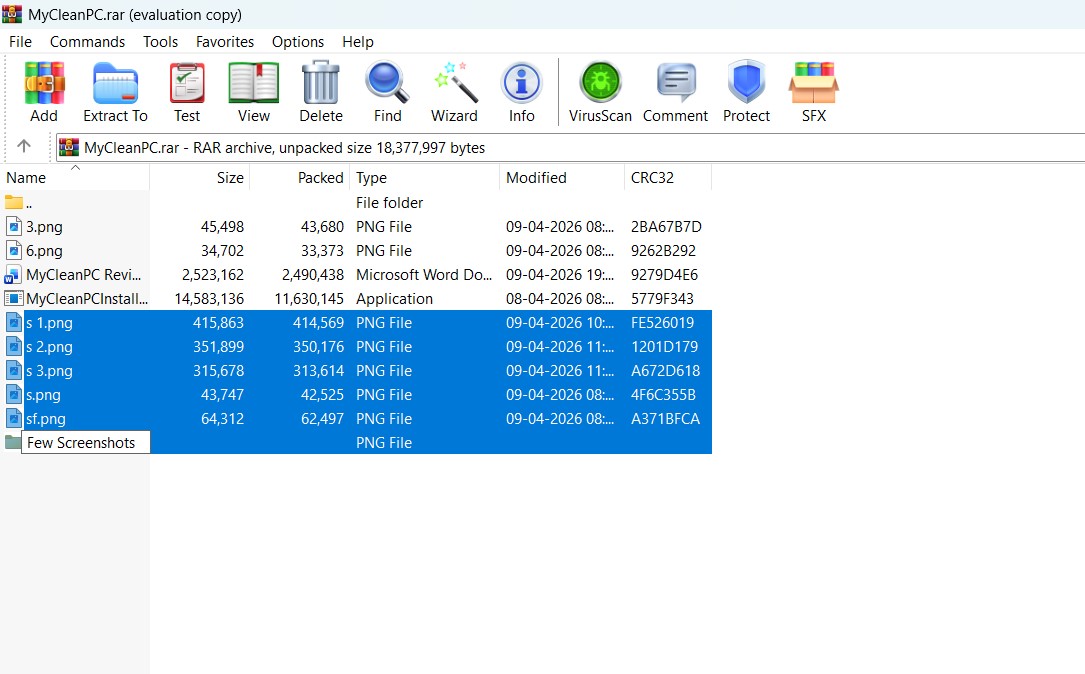This screenshot has width=1085, height=674.
Task: Click the SFX box icon
Action: coord(814,82)
